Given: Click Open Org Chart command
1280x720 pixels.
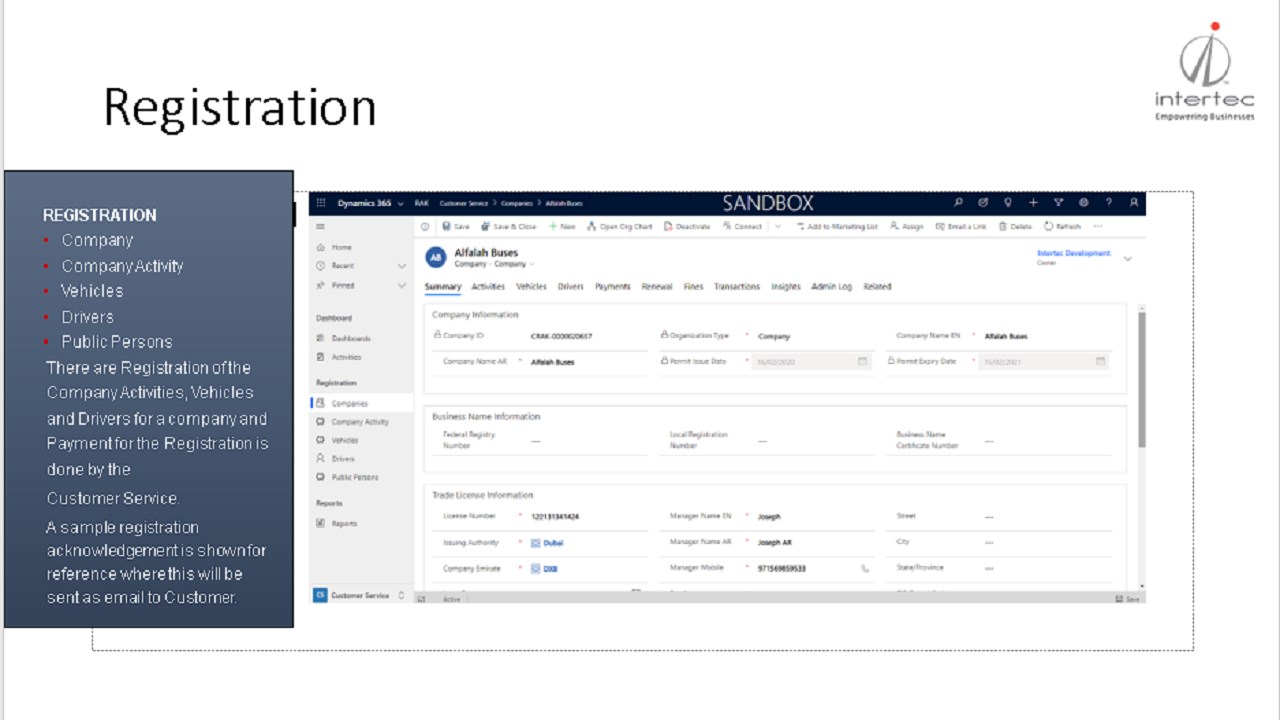Looking at the screenshot, I should click(620, 227).
